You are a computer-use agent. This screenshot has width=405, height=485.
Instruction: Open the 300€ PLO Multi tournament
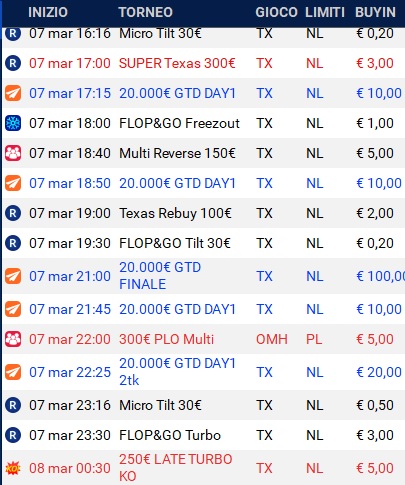[166, 339]
